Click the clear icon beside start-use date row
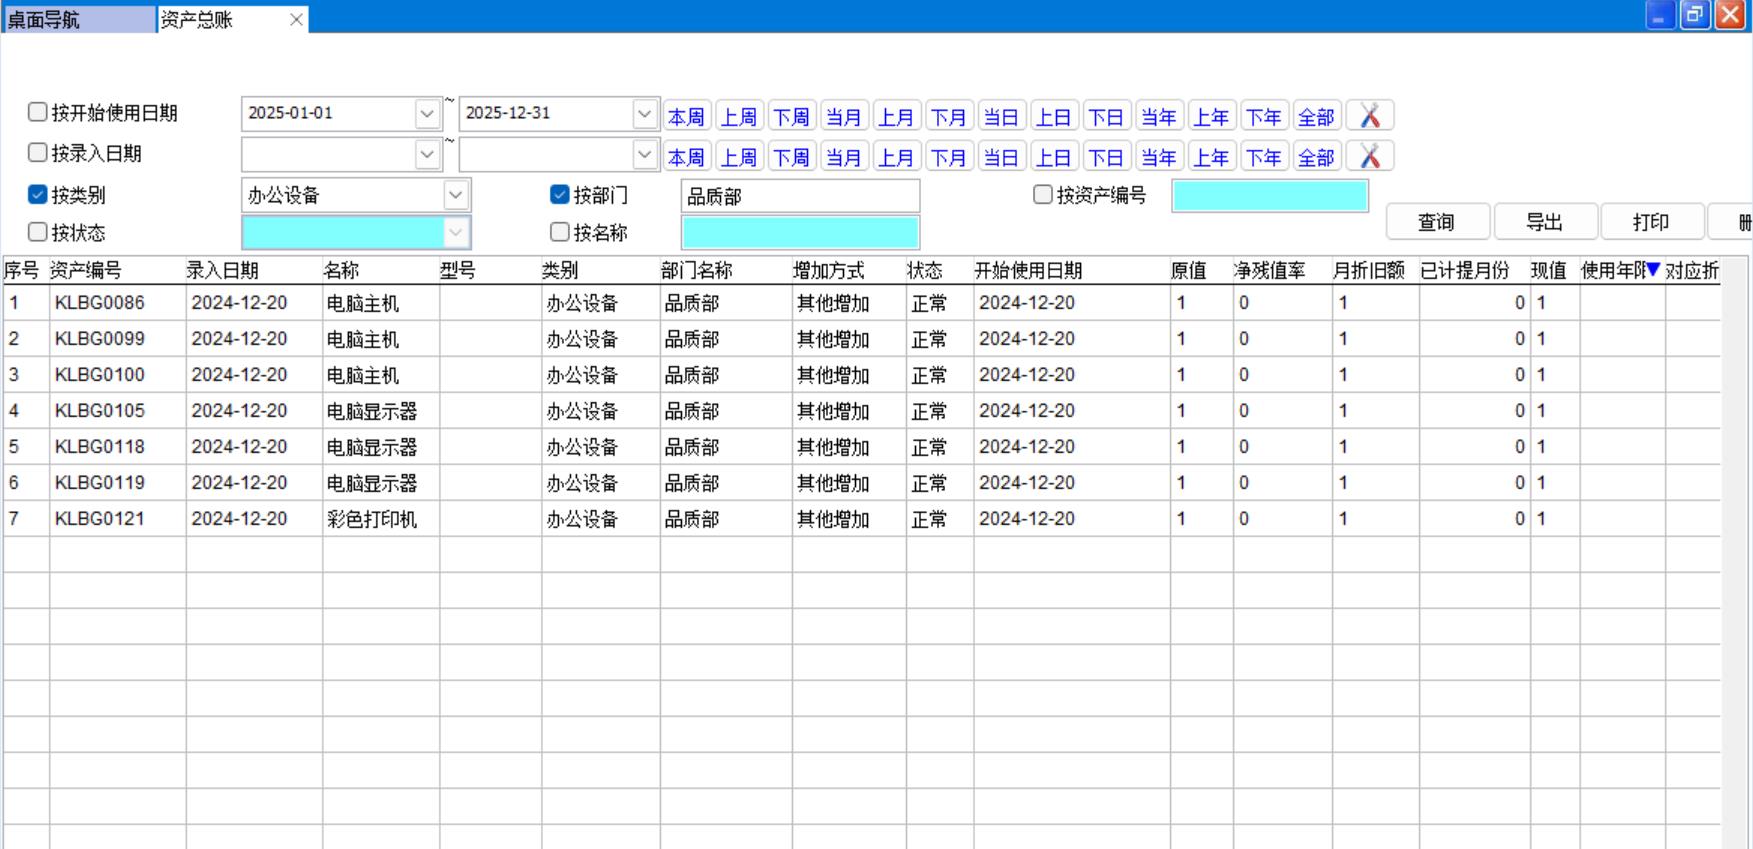The image size is (1753, 849). coord(1369,116)
